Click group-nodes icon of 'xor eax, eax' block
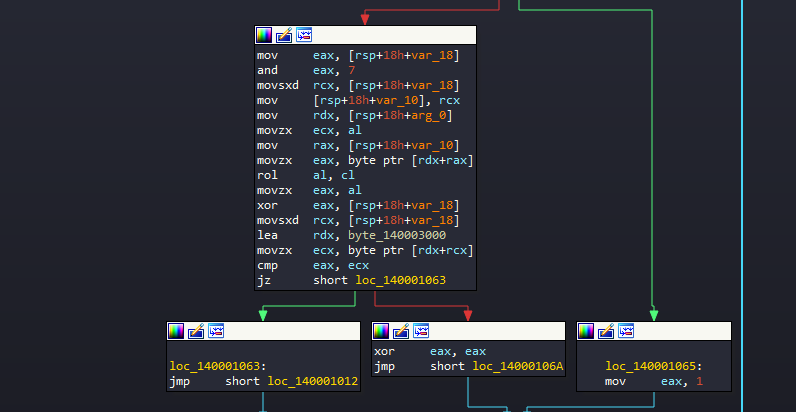 (421, 331)
